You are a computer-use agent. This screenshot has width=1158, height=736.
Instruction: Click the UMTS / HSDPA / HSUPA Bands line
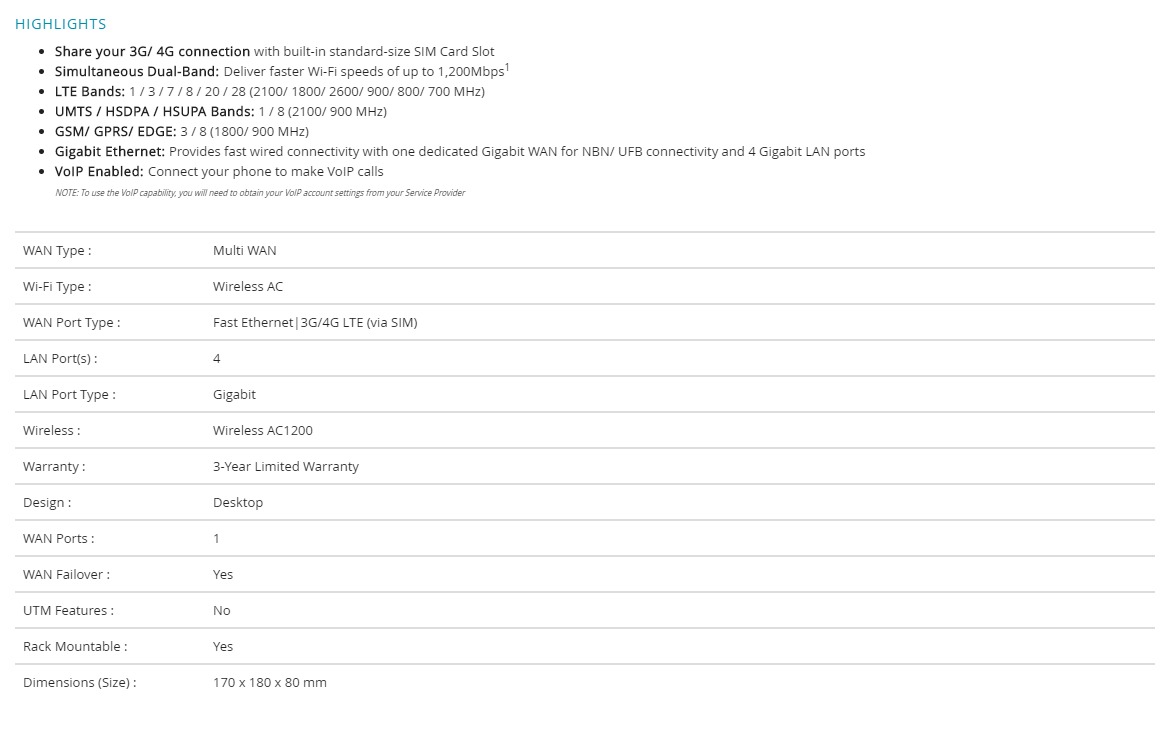(x=220, y=112)
